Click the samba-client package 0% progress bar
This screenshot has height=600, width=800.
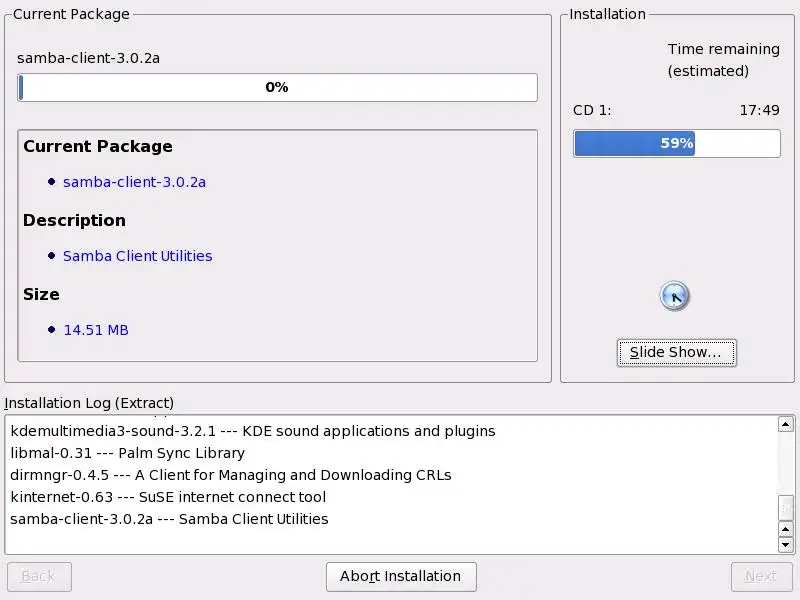(x=277, y=87)
